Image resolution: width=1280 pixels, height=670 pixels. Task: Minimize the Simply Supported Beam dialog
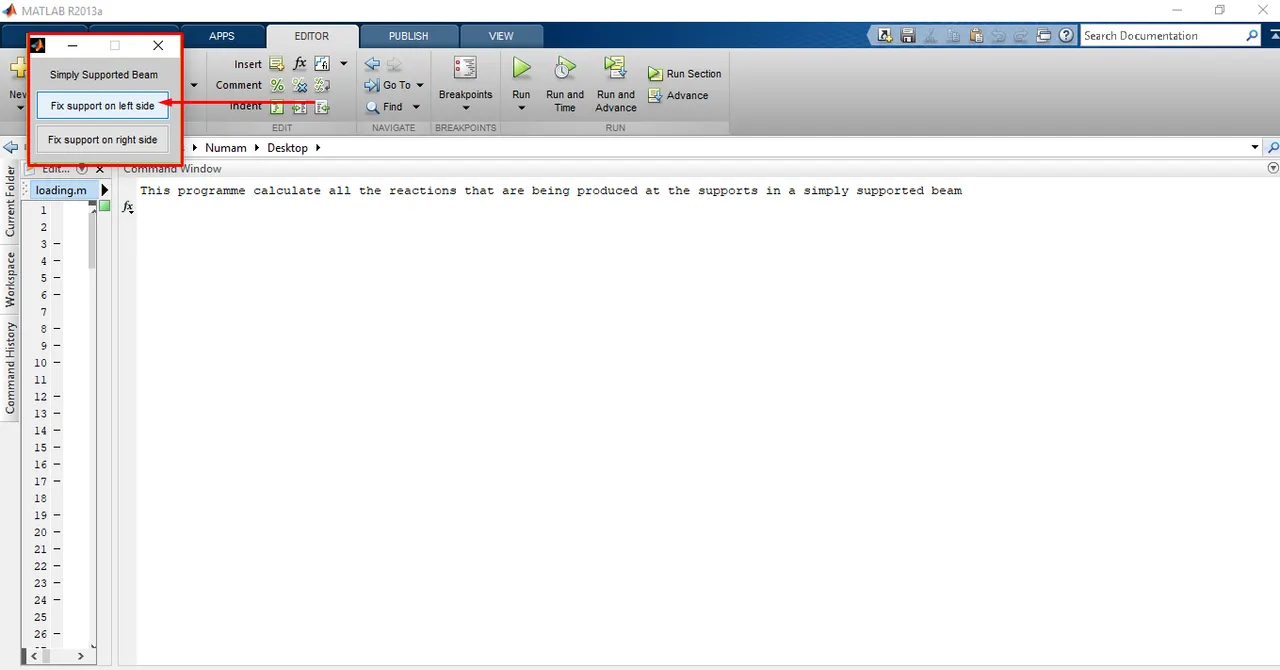[72, 46]
